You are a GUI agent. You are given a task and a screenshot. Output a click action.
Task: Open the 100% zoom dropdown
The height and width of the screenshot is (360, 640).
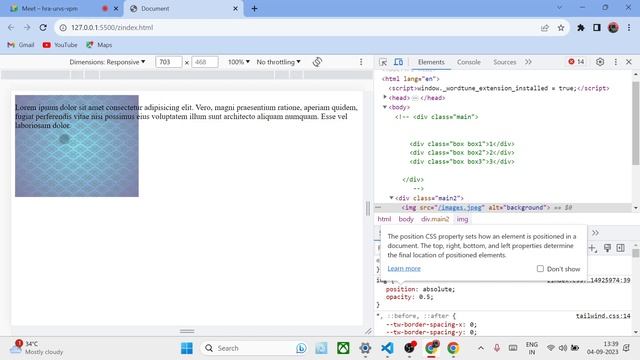(x=239, y=62)
